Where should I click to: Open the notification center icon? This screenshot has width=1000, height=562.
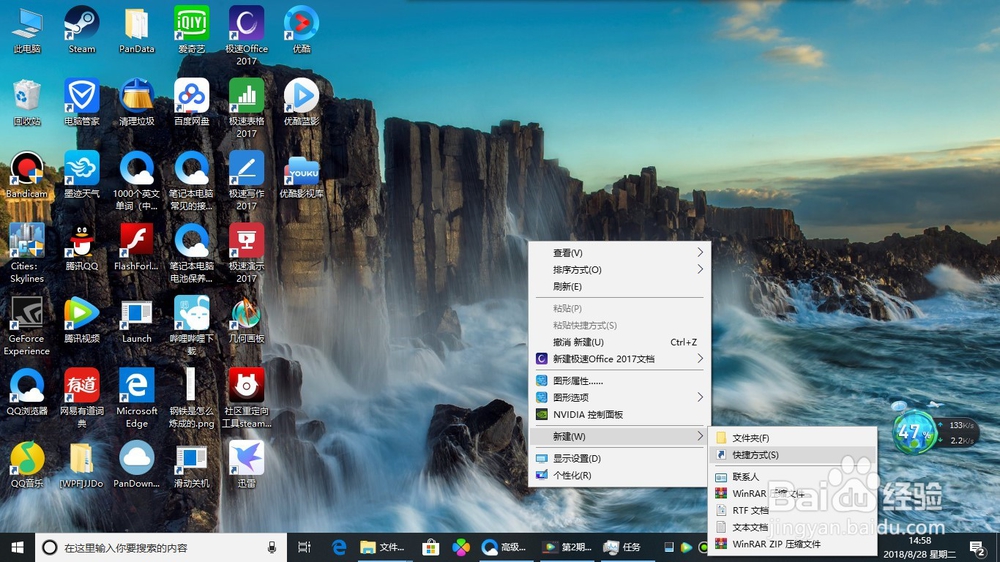click(x=976, y=547)
